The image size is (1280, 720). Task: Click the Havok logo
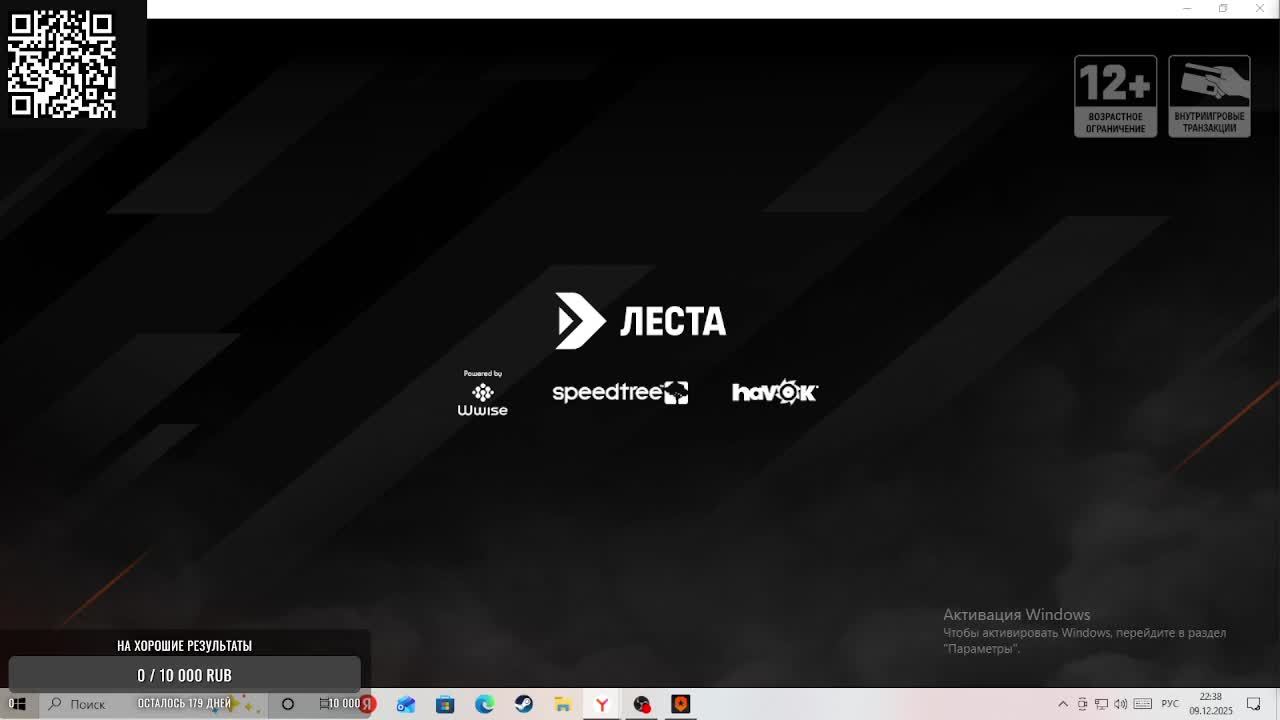coord(775,392)
